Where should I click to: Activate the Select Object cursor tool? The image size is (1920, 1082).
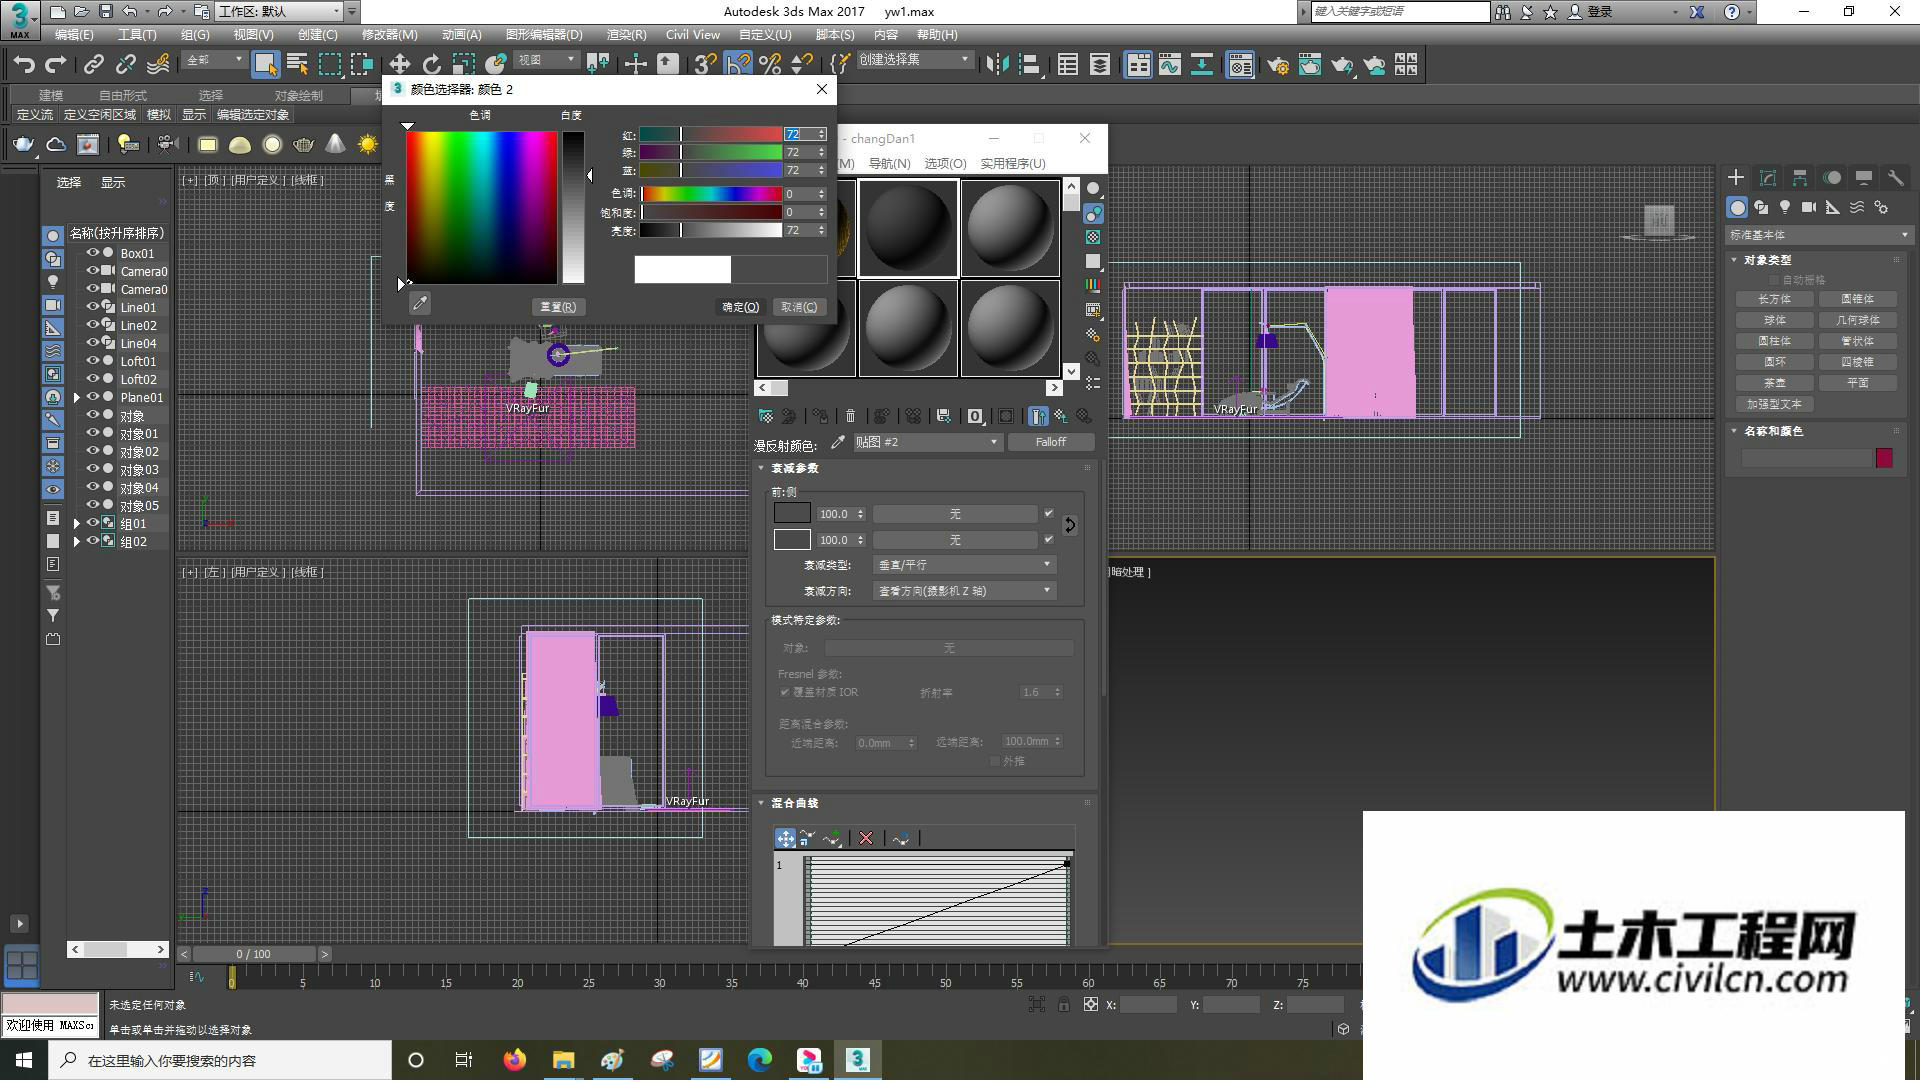tap(265, 64)
